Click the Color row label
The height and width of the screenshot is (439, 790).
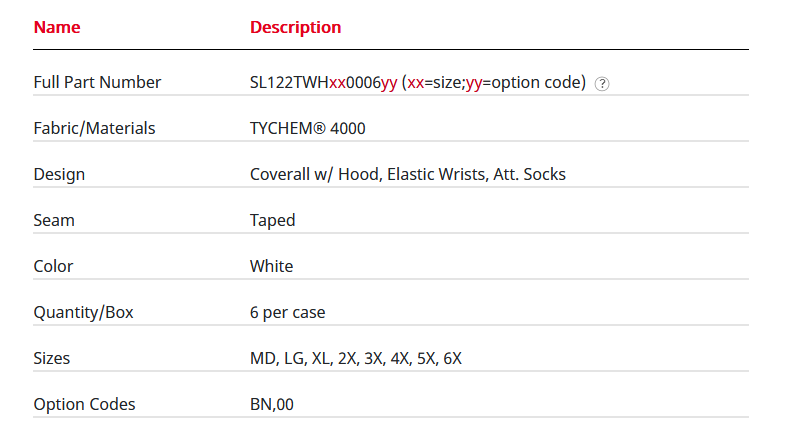tap(53, 266)
